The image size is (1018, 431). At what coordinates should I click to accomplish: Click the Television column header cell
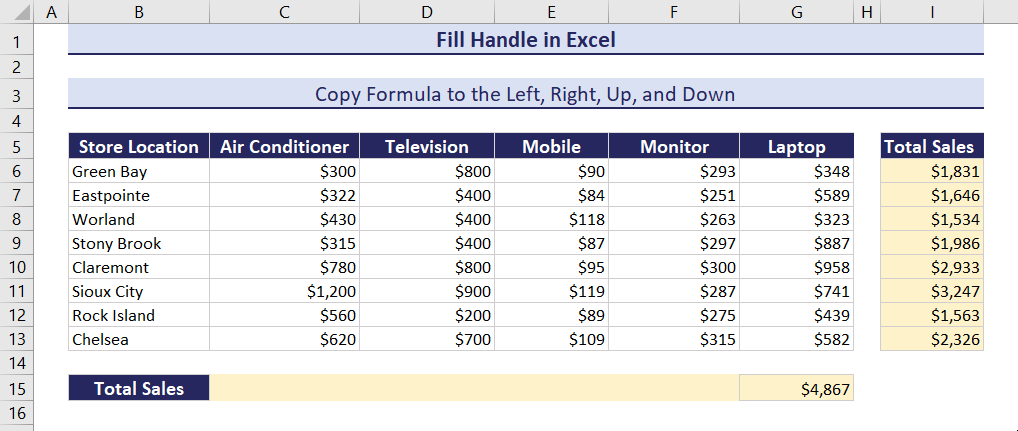427,146
